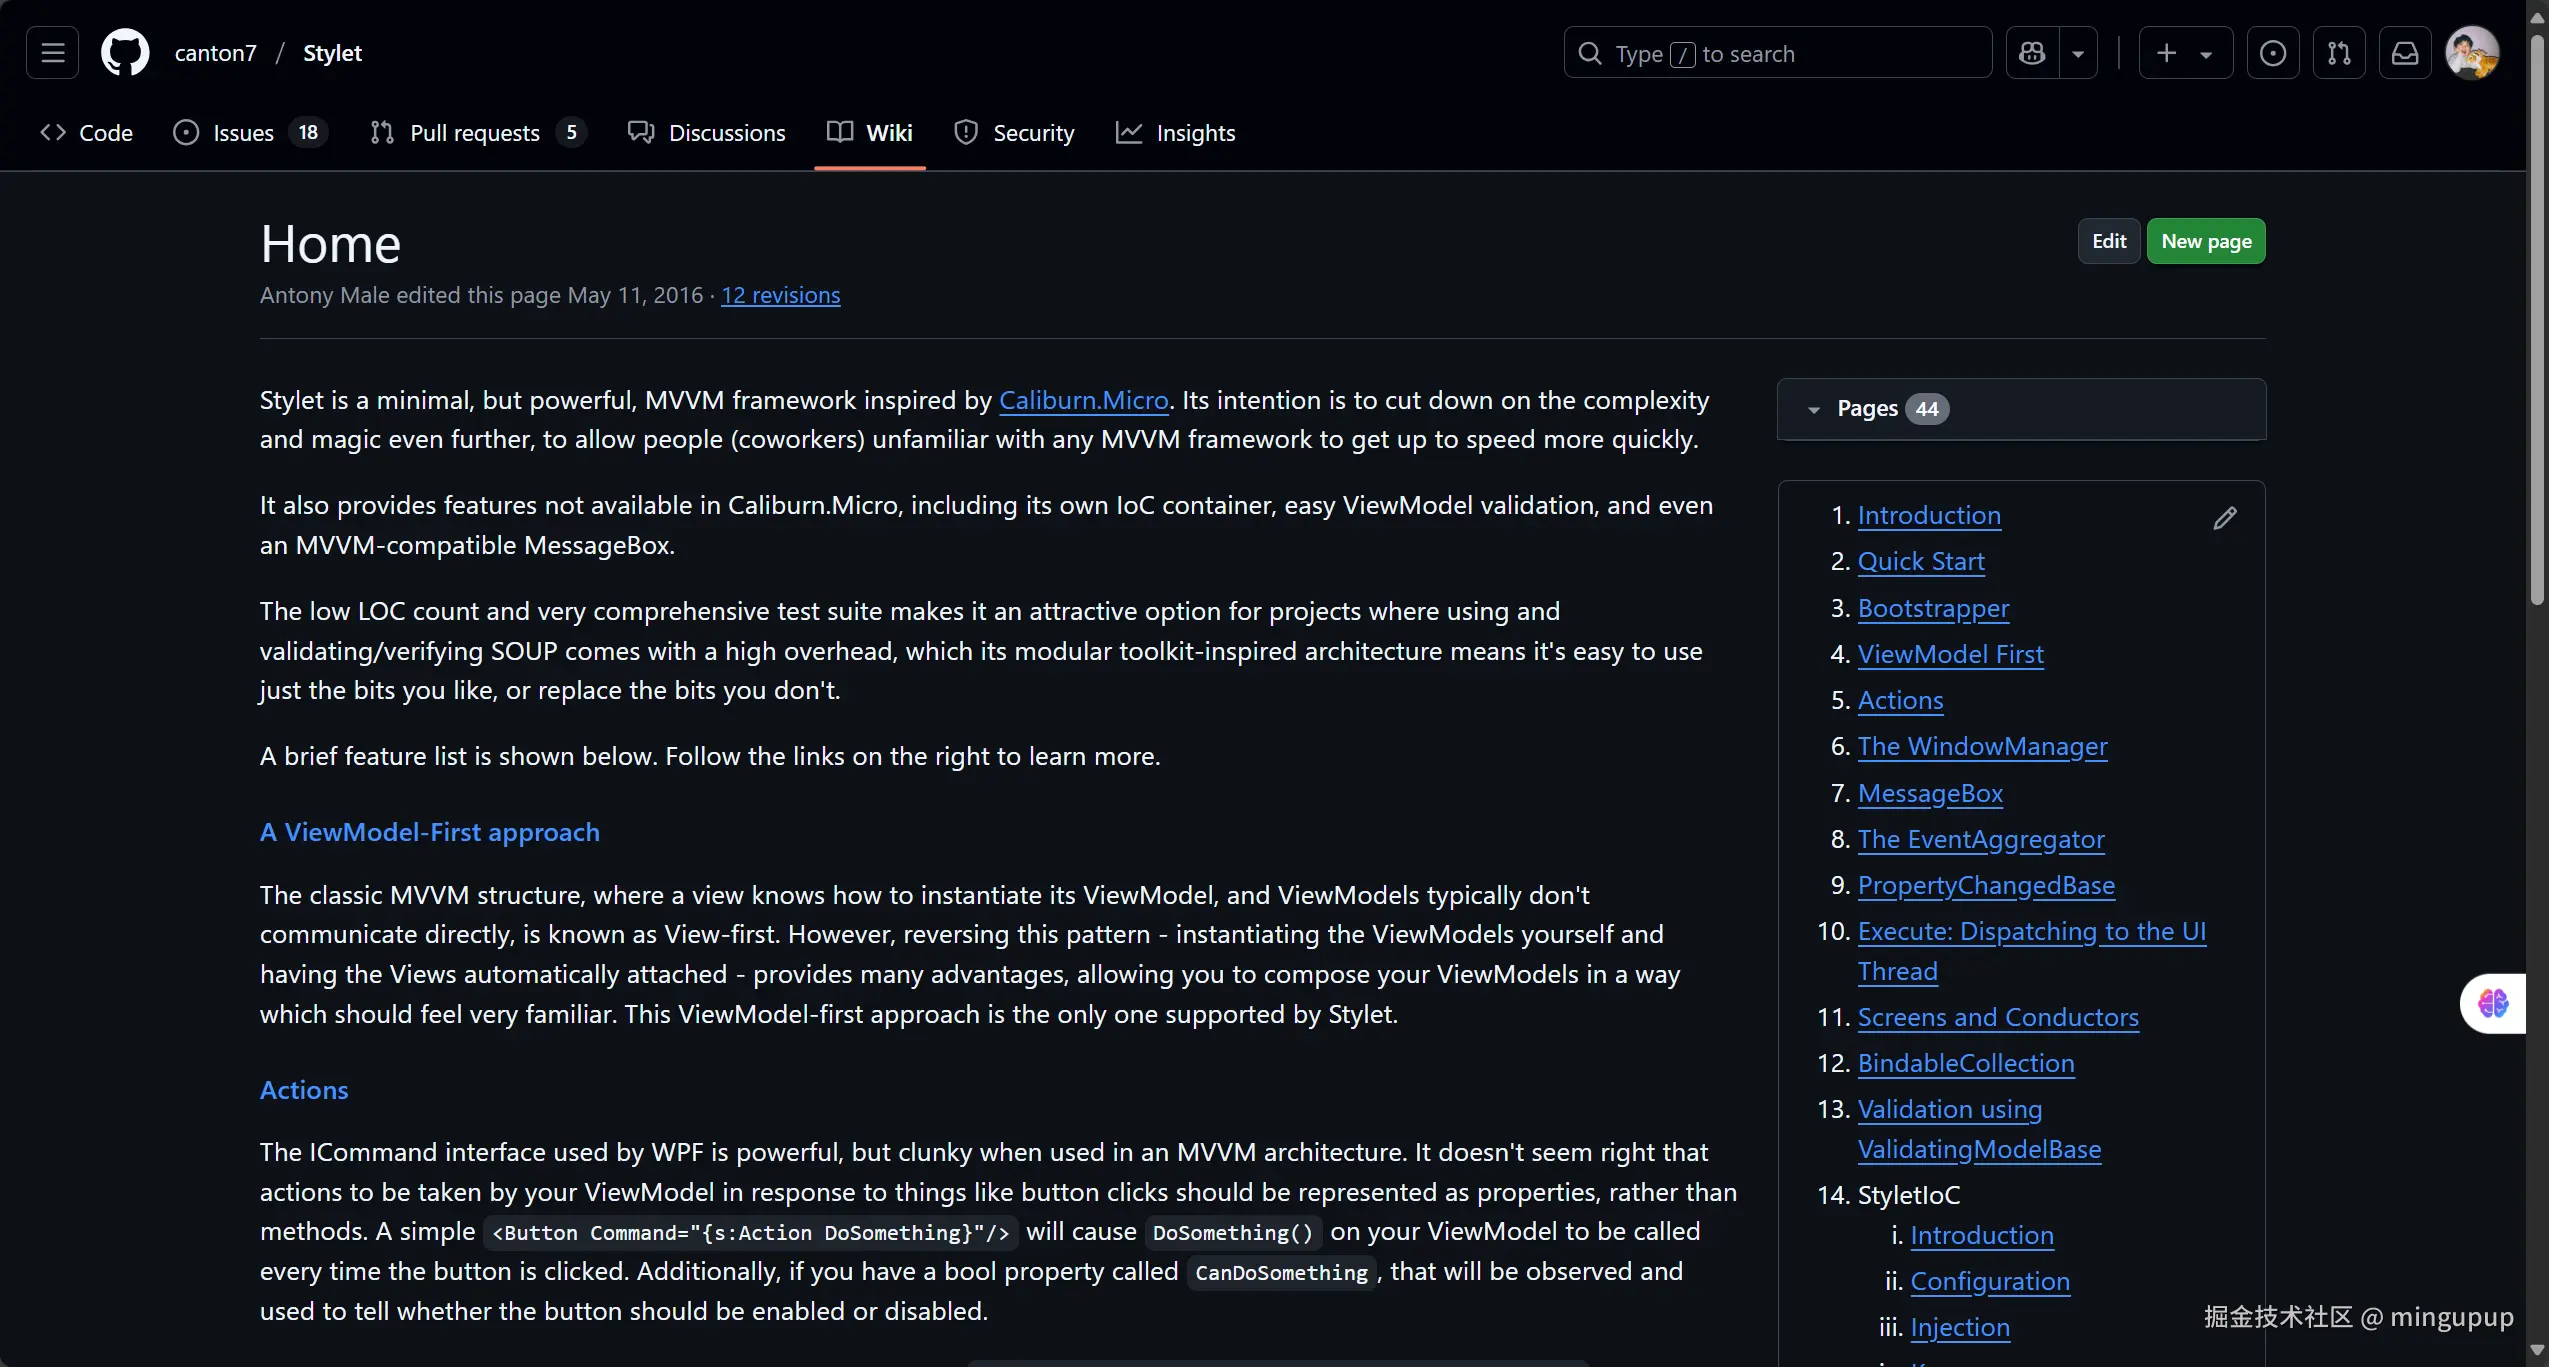Viewport: 2549px width, 1367px height.
Task: Select the Wiki tab
Action: [870, 133]
